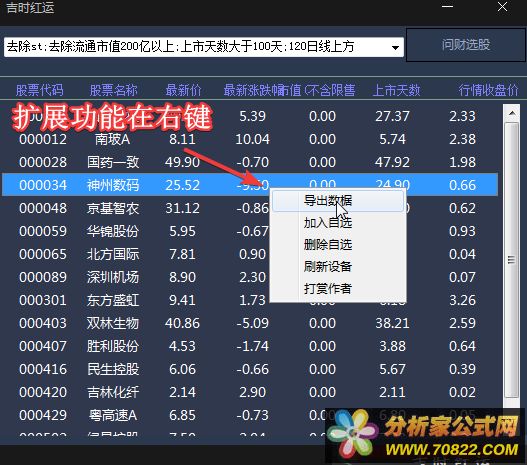
Task: Select the 吉林化纤 row
Action: coord(250,392)
